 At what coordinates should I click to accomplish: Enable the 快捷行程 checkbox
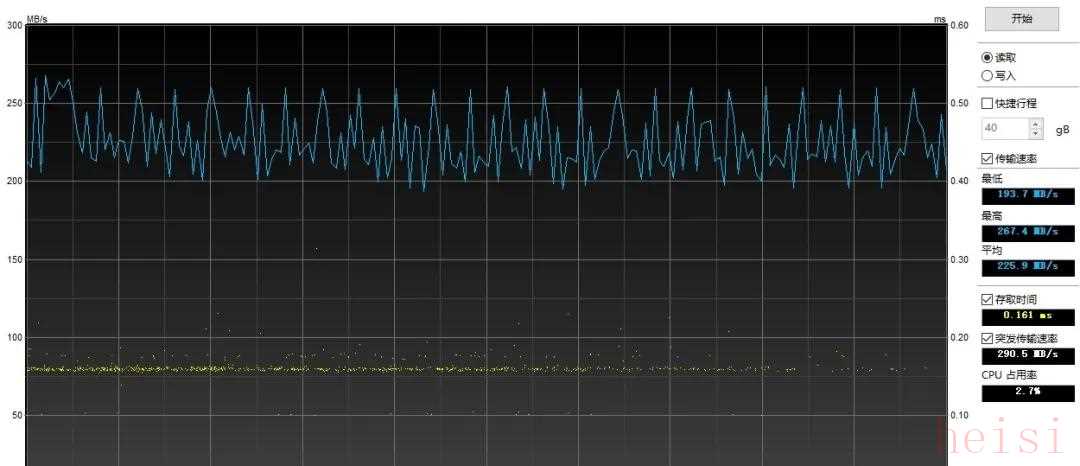pos(988,103)
